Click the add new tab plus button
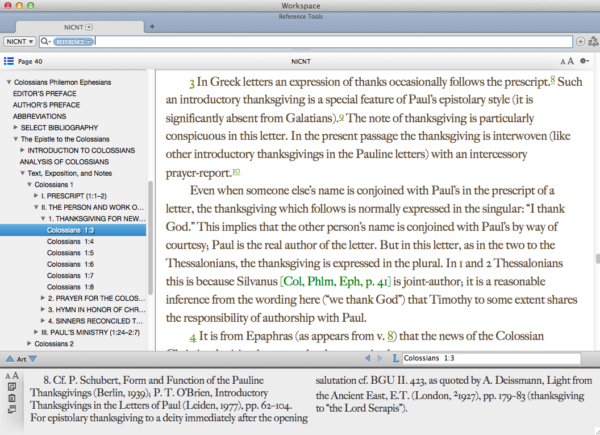This screenshot has height=435, width=600. pos(153,25)
